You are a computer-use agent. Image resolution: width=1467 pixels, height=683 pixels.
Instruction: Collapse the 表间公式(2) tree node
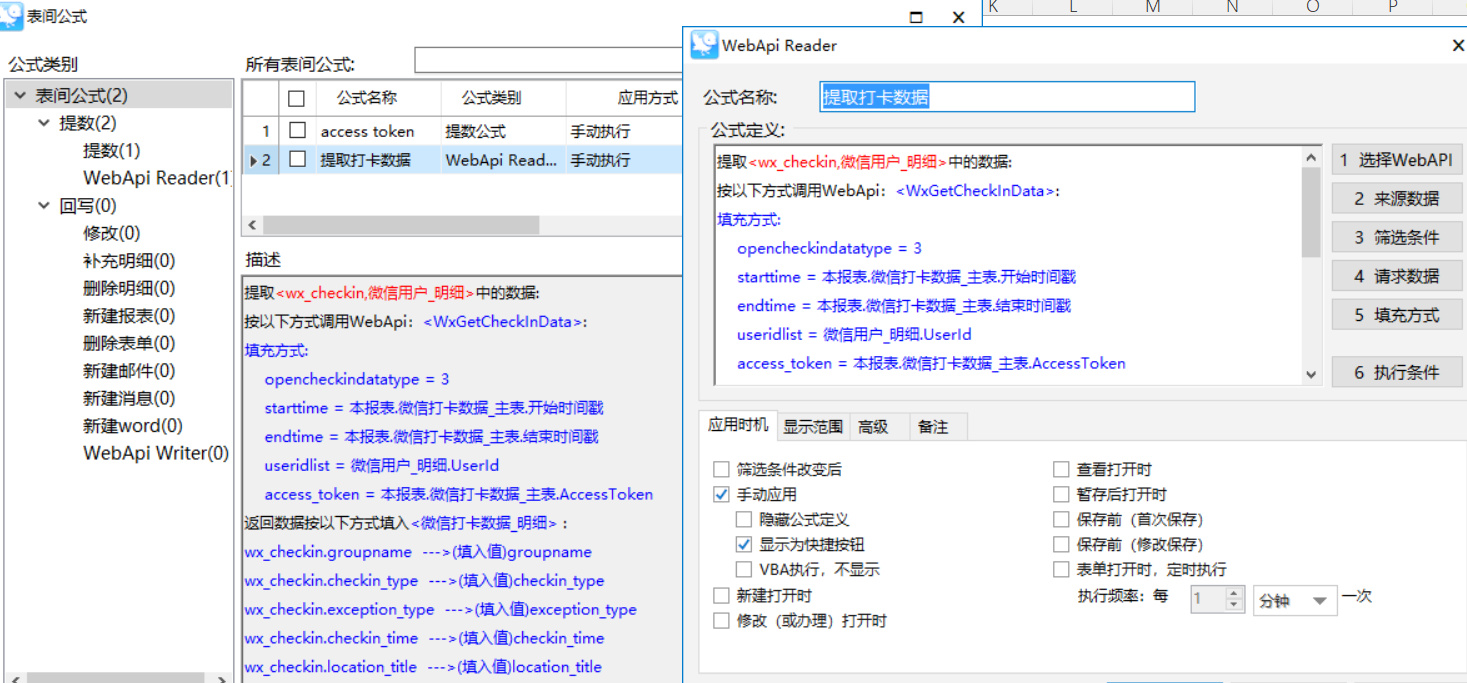tap(19, 96)
